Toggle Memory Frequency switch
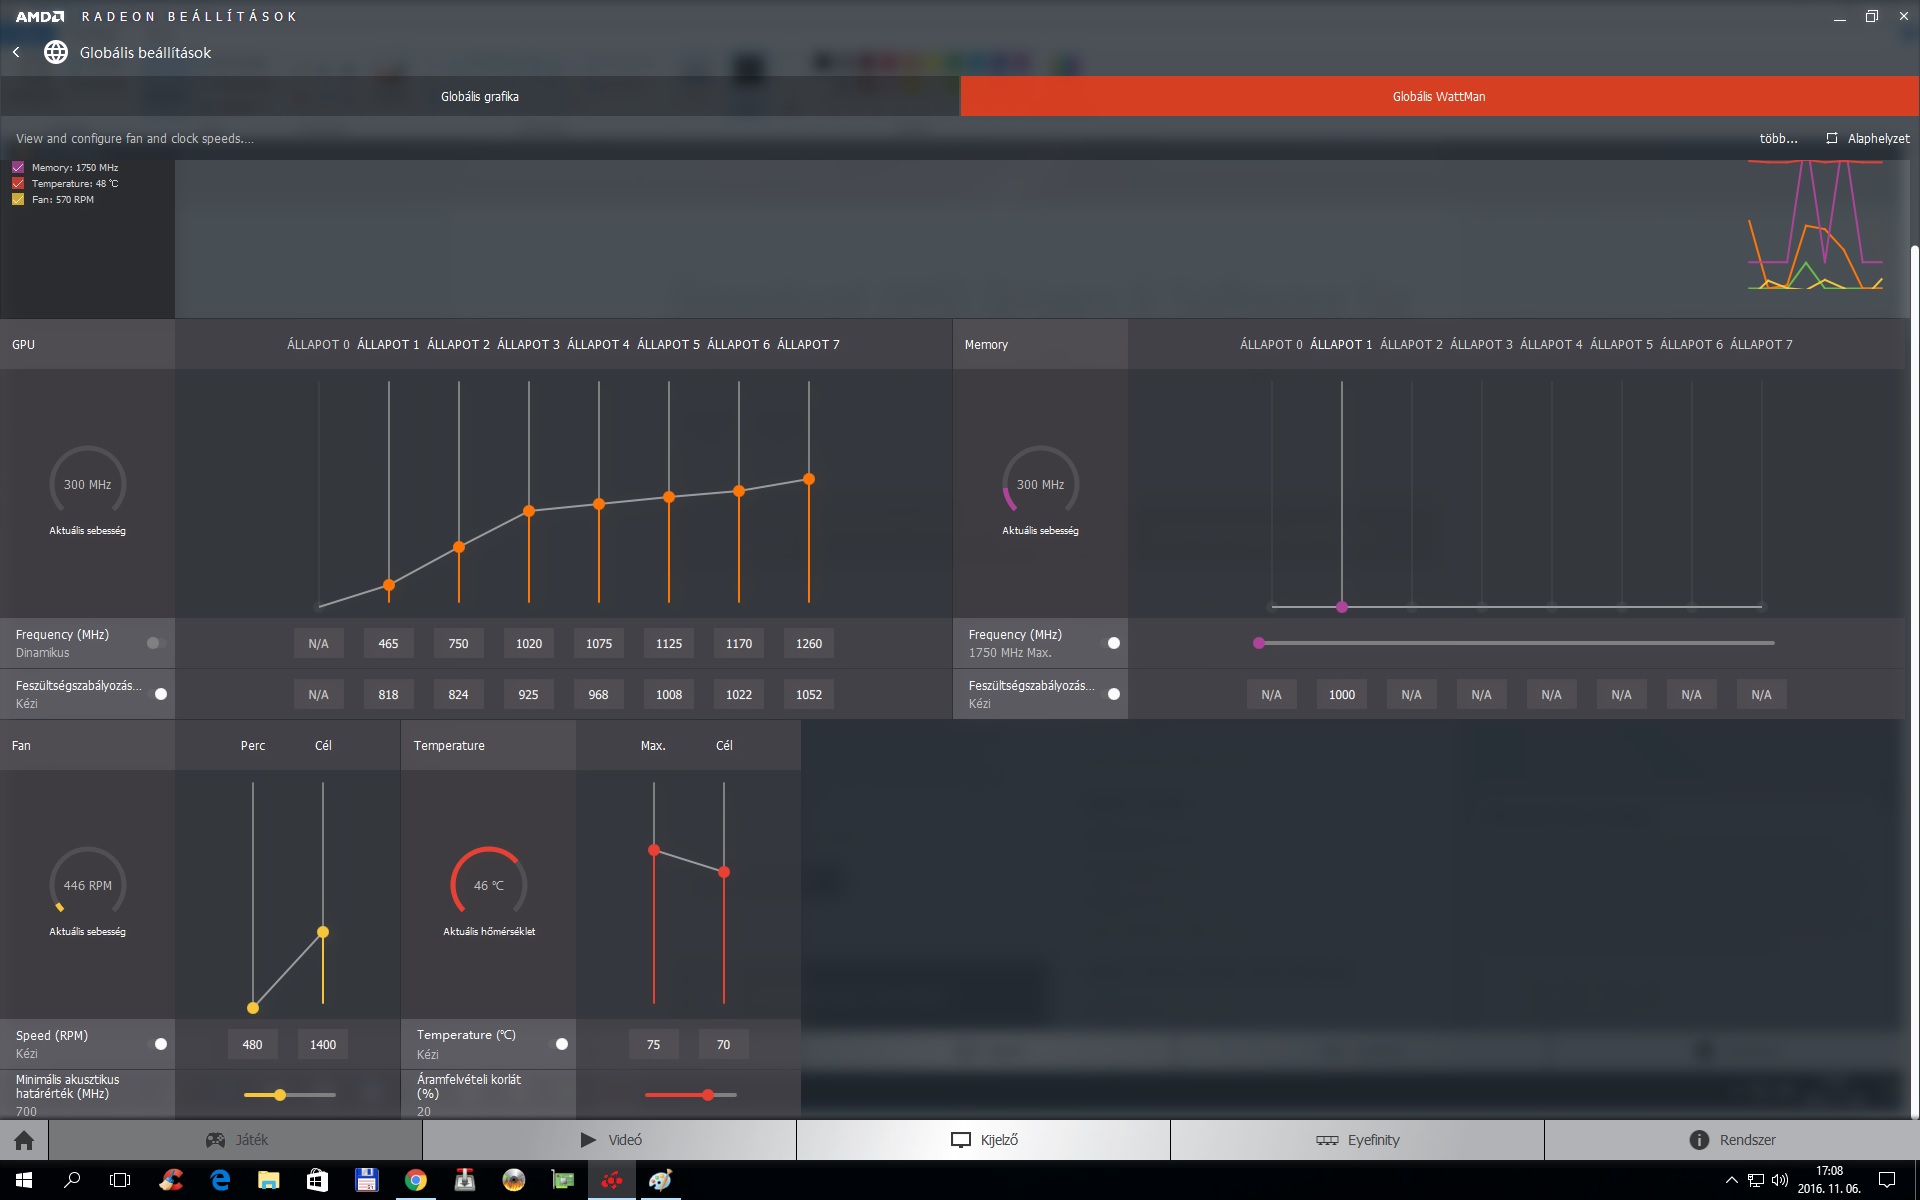 pyautogui.click(x=1111, y=643)
